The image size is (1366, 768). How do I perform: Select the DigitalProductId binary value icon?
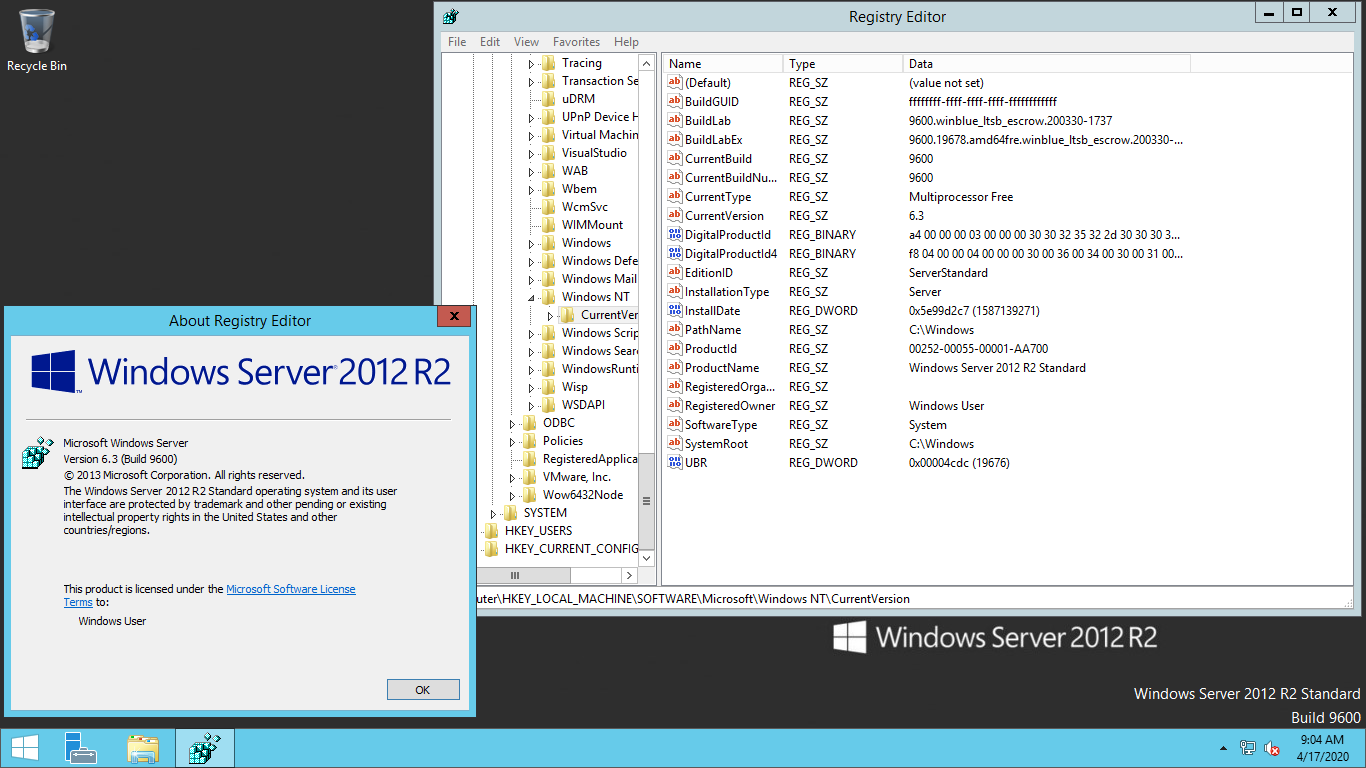(x=675, y=235)
